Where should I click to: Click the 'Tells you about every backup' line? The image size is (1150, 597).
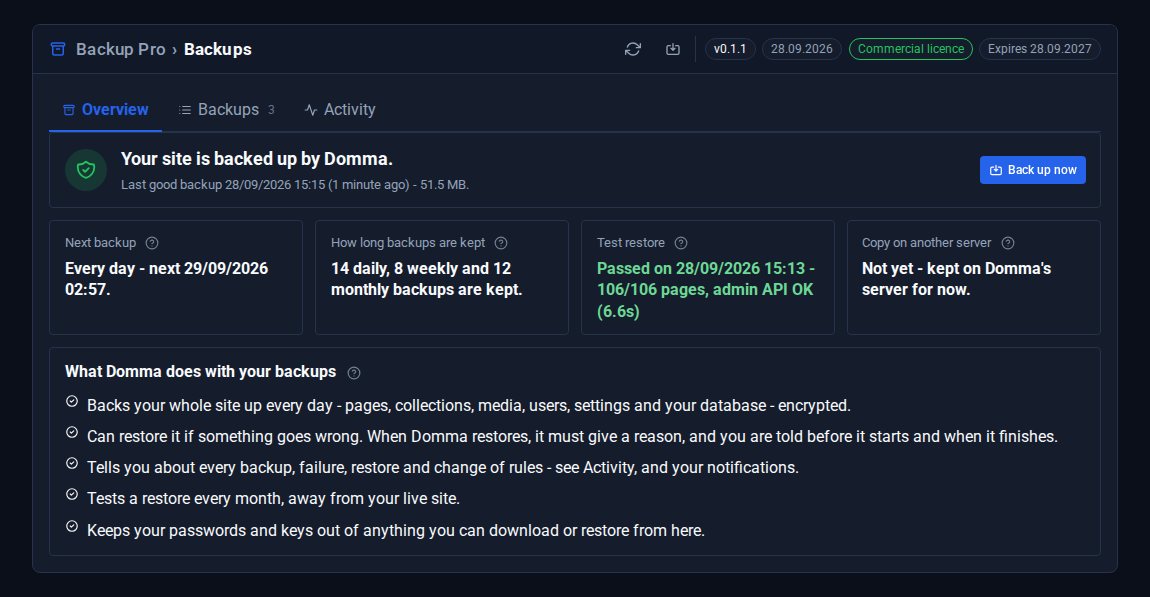[442, 467]
